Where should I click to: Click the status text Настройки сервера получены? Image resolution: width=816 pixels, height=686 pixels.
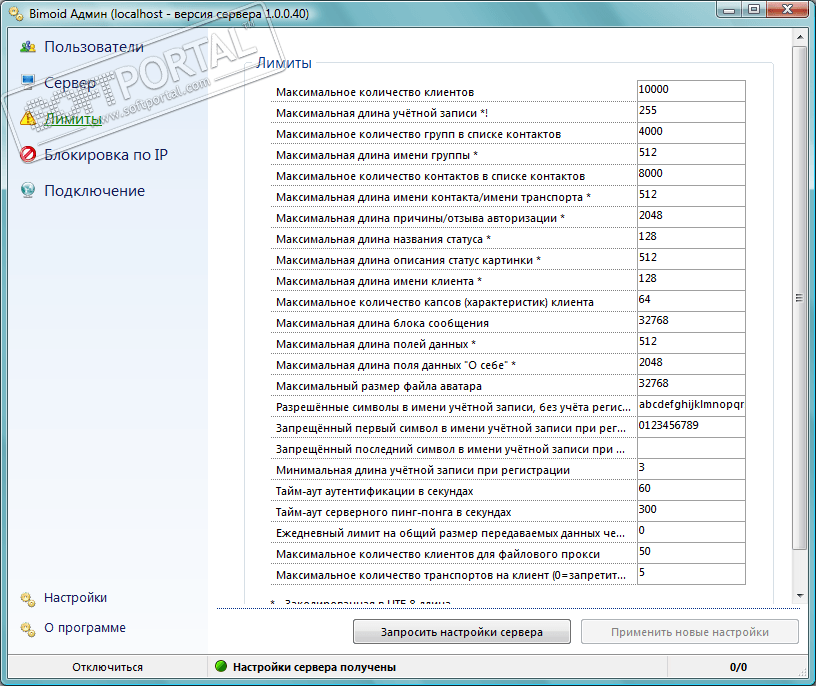click(x=314, y=667)
